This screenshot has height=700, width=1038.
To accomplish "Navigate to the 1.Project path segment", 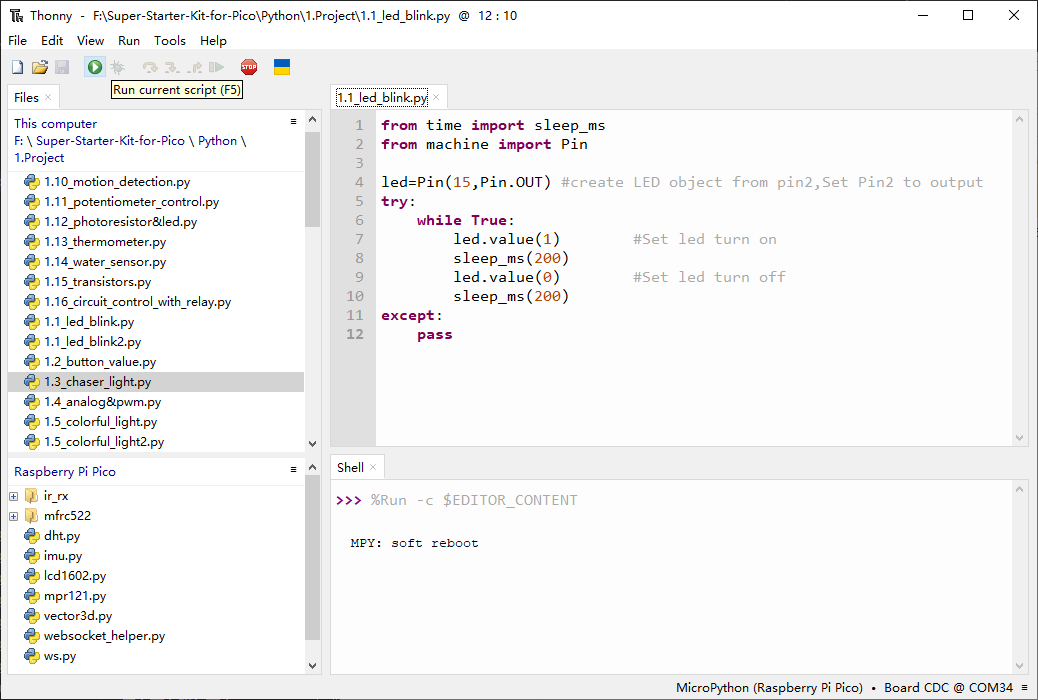I will pyautogui.click(x=39, y=158).
